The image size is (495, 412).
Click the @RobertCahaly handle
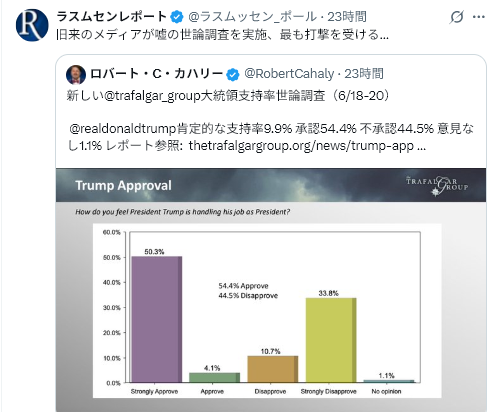pos(289,74)
